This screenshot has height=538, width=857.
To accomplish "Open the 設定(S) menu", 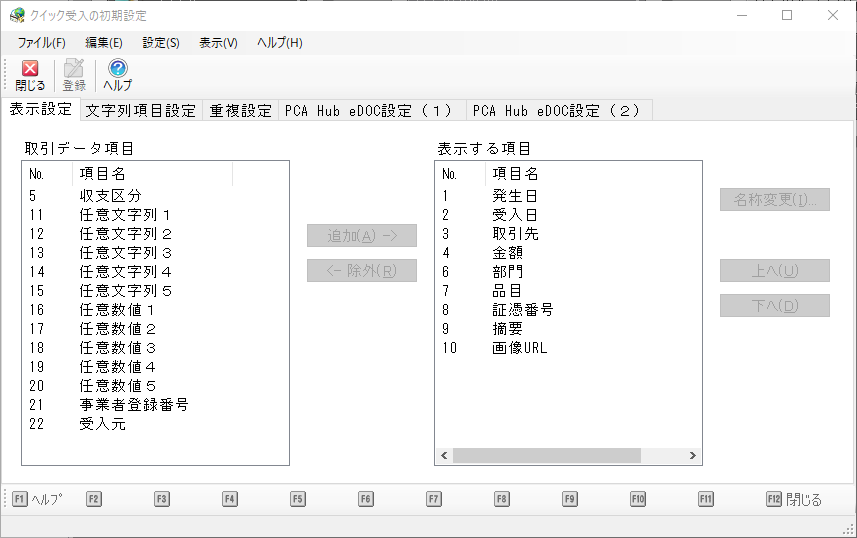I will (161, 43).
